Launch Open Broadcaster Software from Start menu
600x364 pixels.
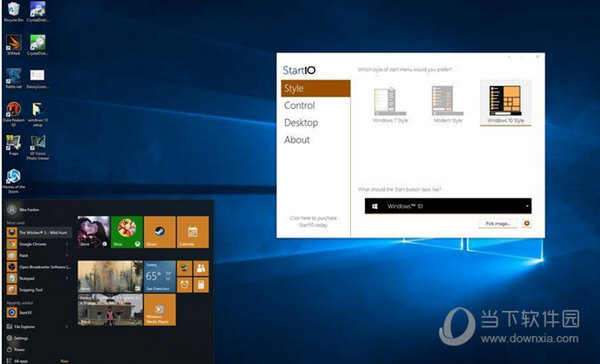click(39, 267)
